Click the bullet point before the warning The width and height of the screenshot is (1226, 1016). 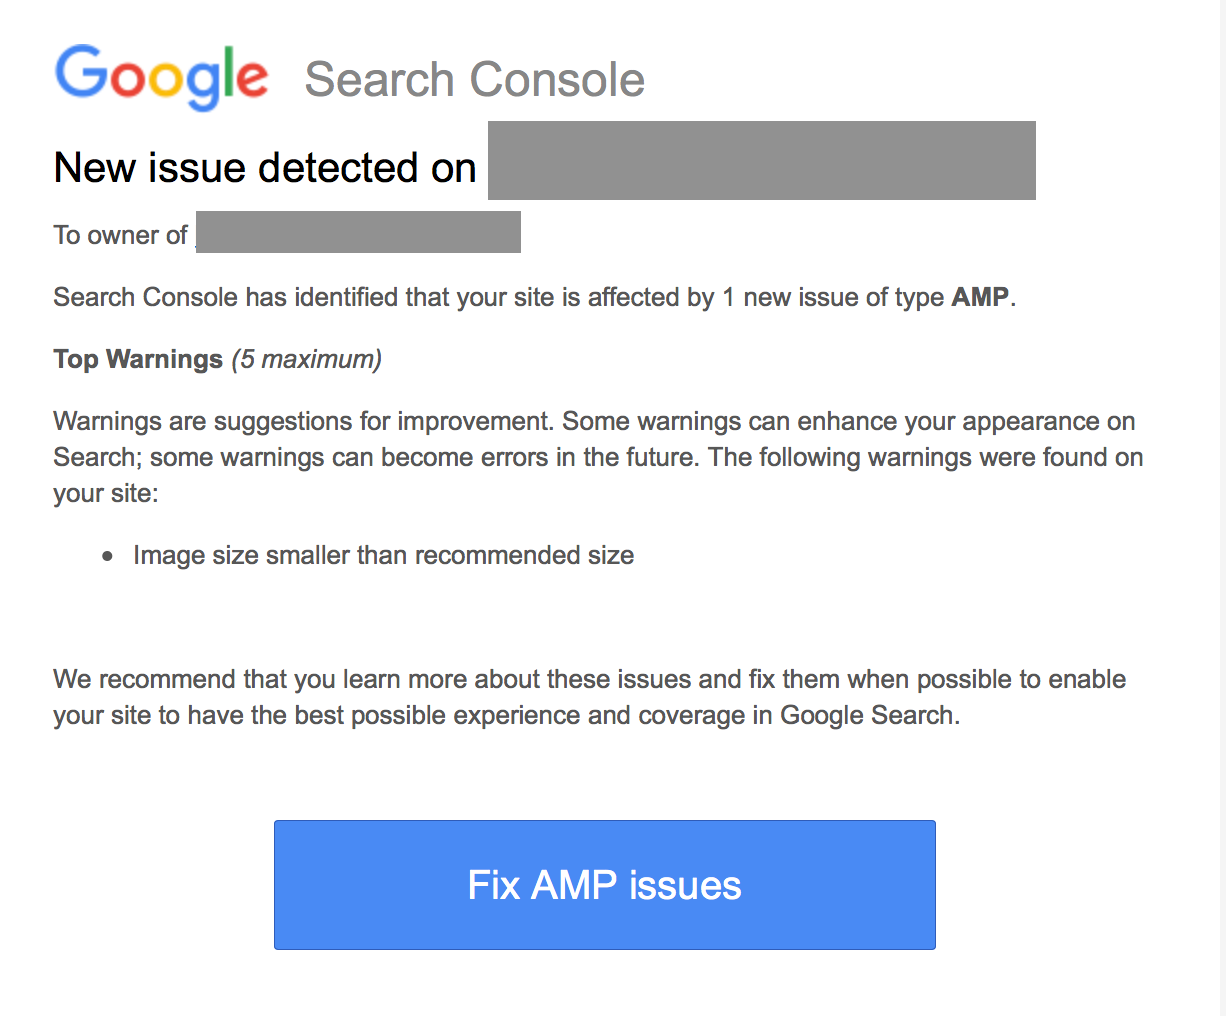pyautogui.click(x=108, y=556)
